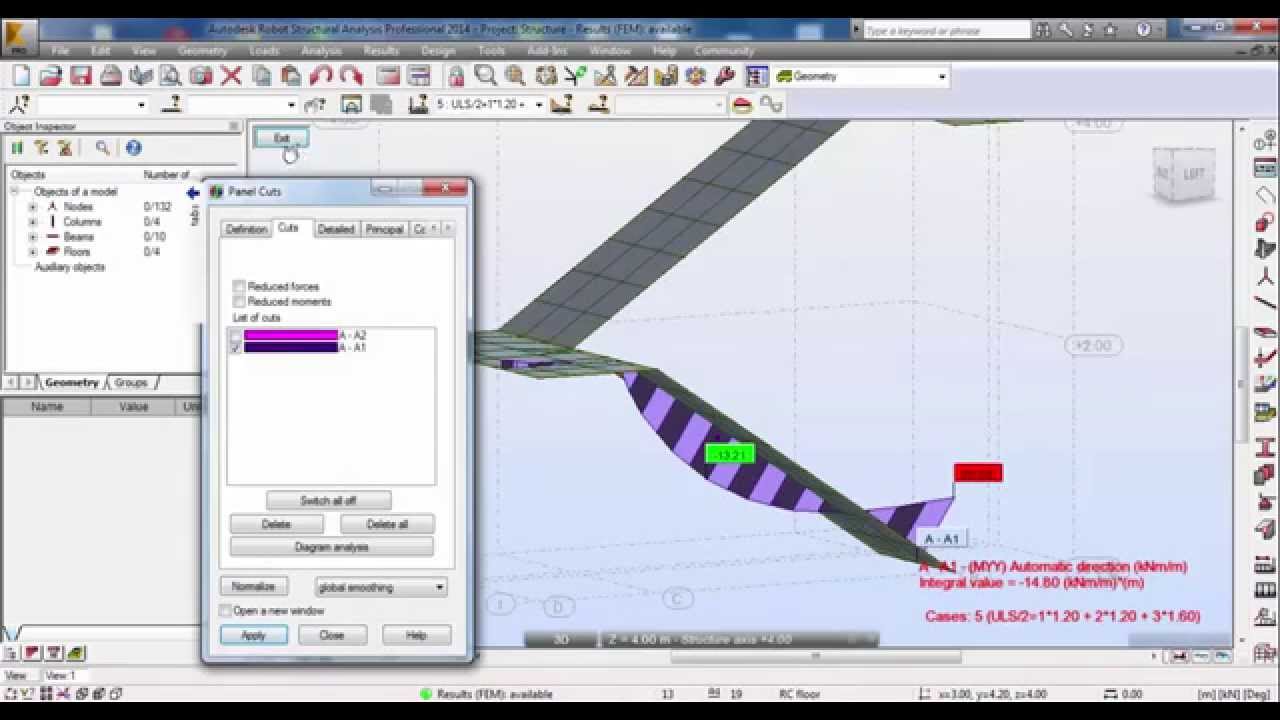Click the Autodesk Robot application logo
Image resolution: width=1280 pixels, height=720 pixels.
18,38
